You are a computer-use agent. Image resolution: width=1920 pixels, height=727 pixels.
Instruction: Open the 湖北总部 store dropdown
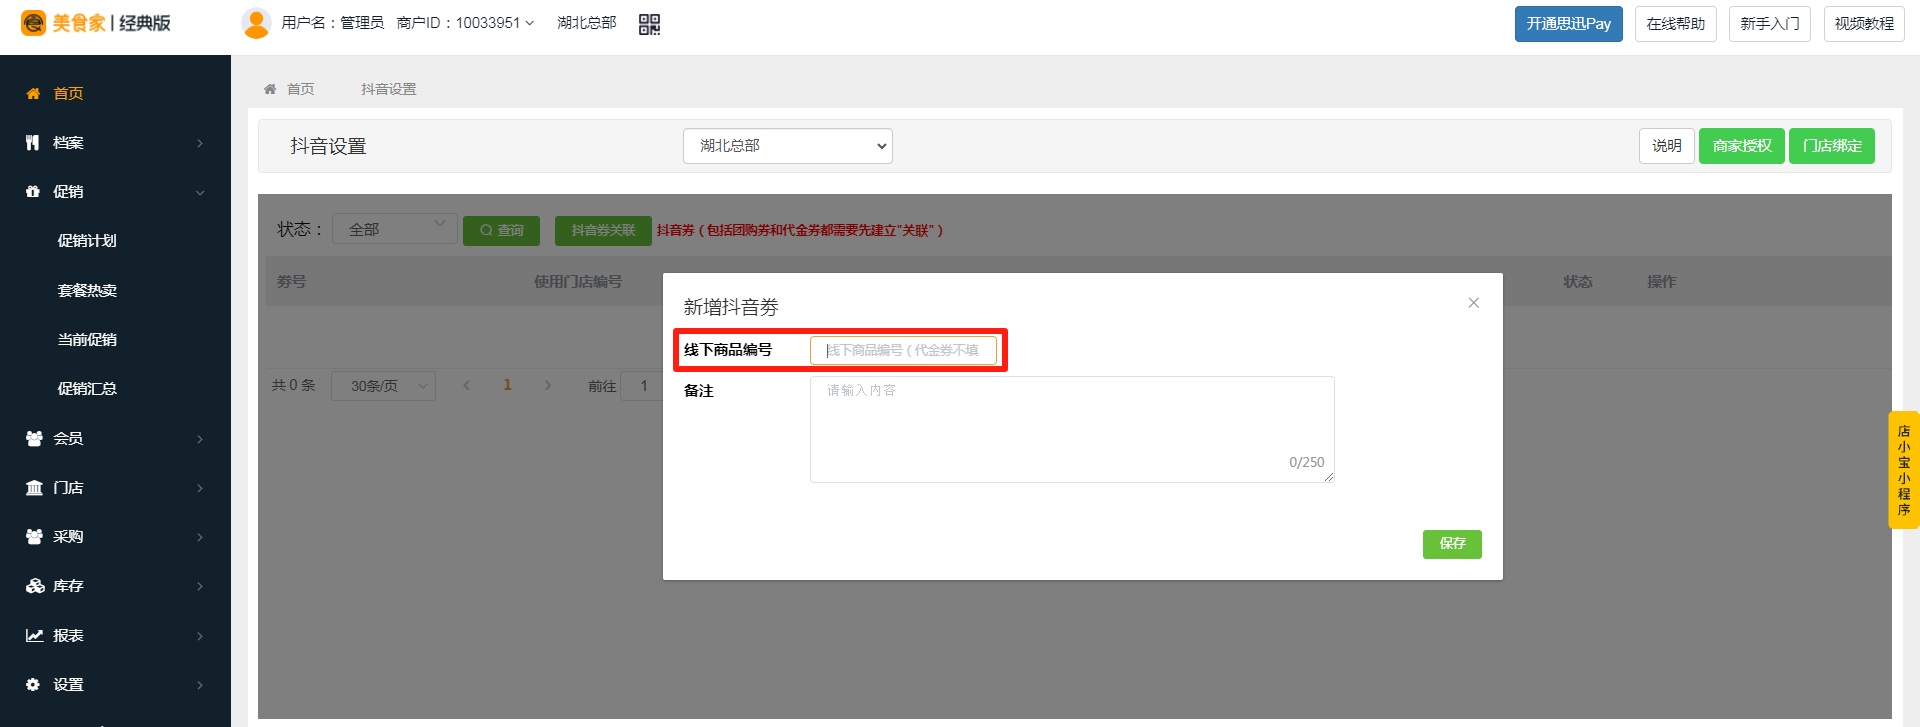[788, 146]
